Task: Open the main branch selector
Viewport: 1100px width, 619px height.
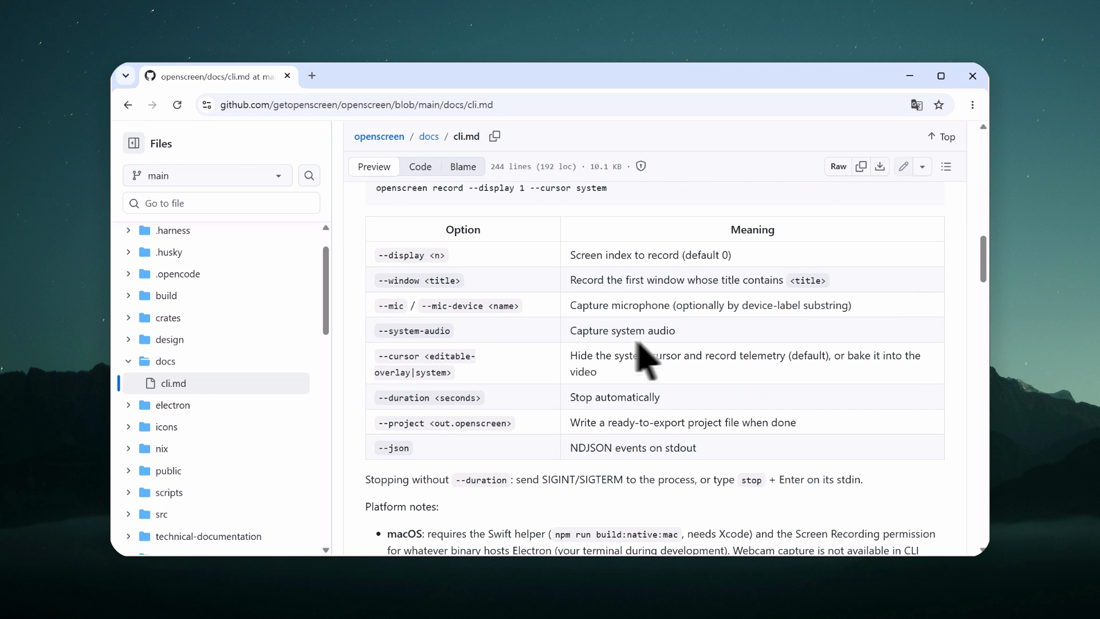Action: tap(207, 175)
